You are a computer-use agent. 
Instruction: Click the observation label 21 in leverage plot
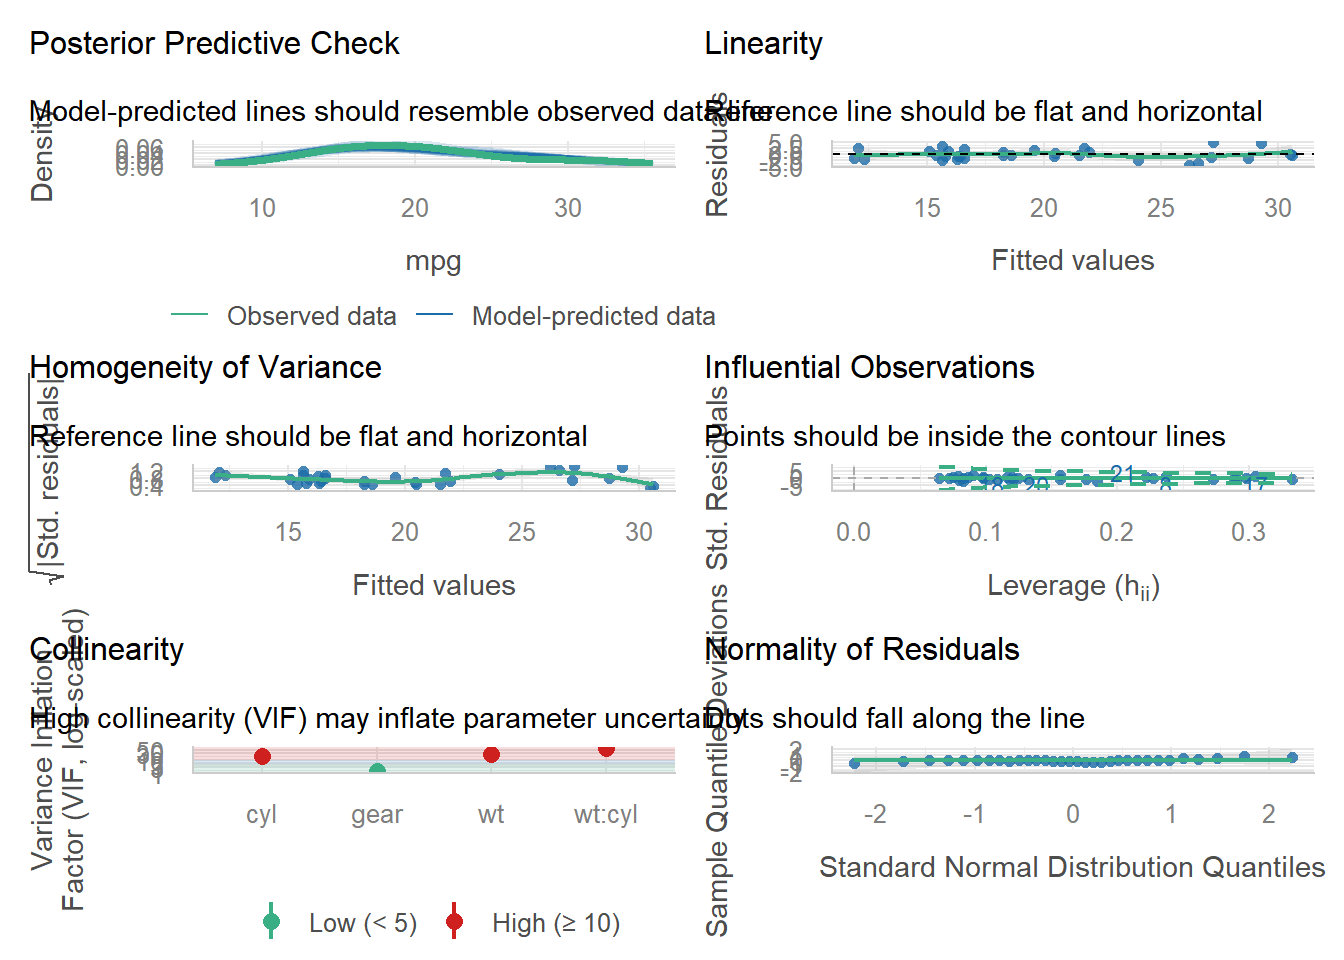coord(1122,473)
